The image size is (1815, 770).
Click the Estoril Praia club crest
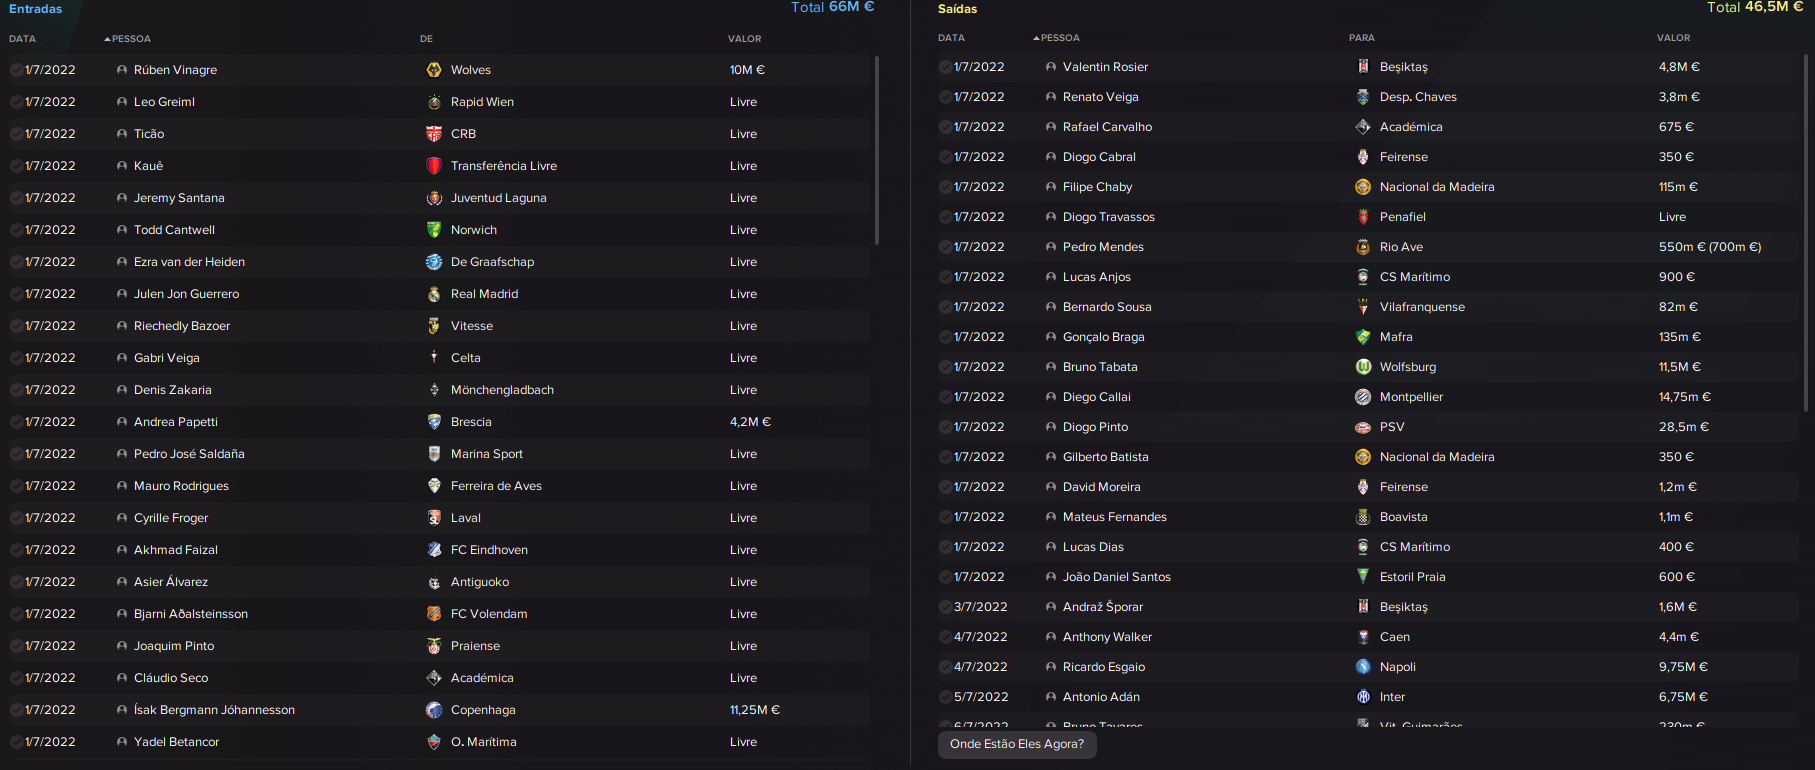pos(1363,577)
